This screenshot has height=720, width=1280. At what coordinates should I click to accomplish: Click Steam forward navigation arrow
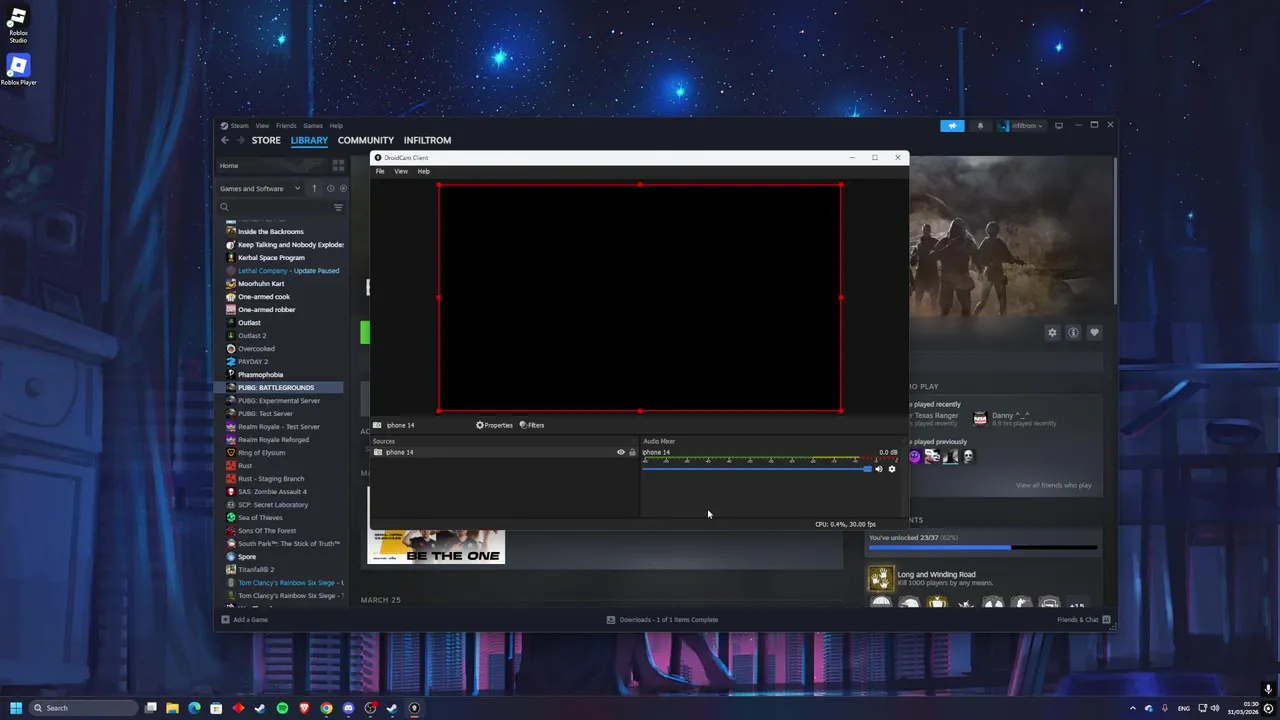pyautogui.click(x=240, y=140)
